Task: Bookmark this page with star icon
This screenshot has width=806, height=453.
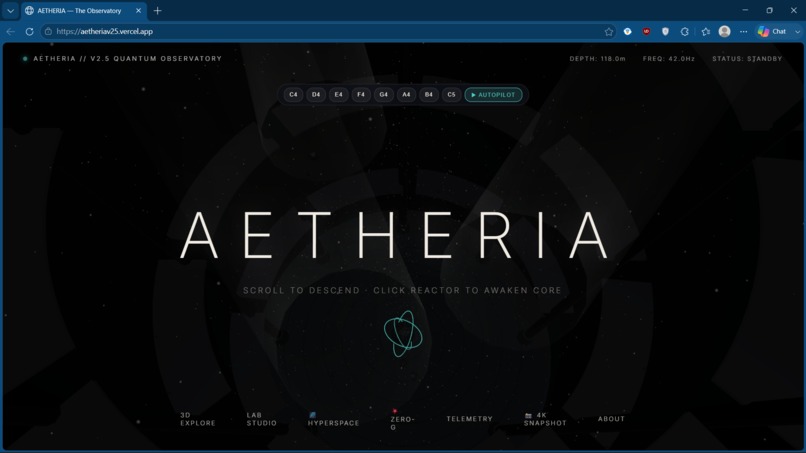Action: click(609, 31)
